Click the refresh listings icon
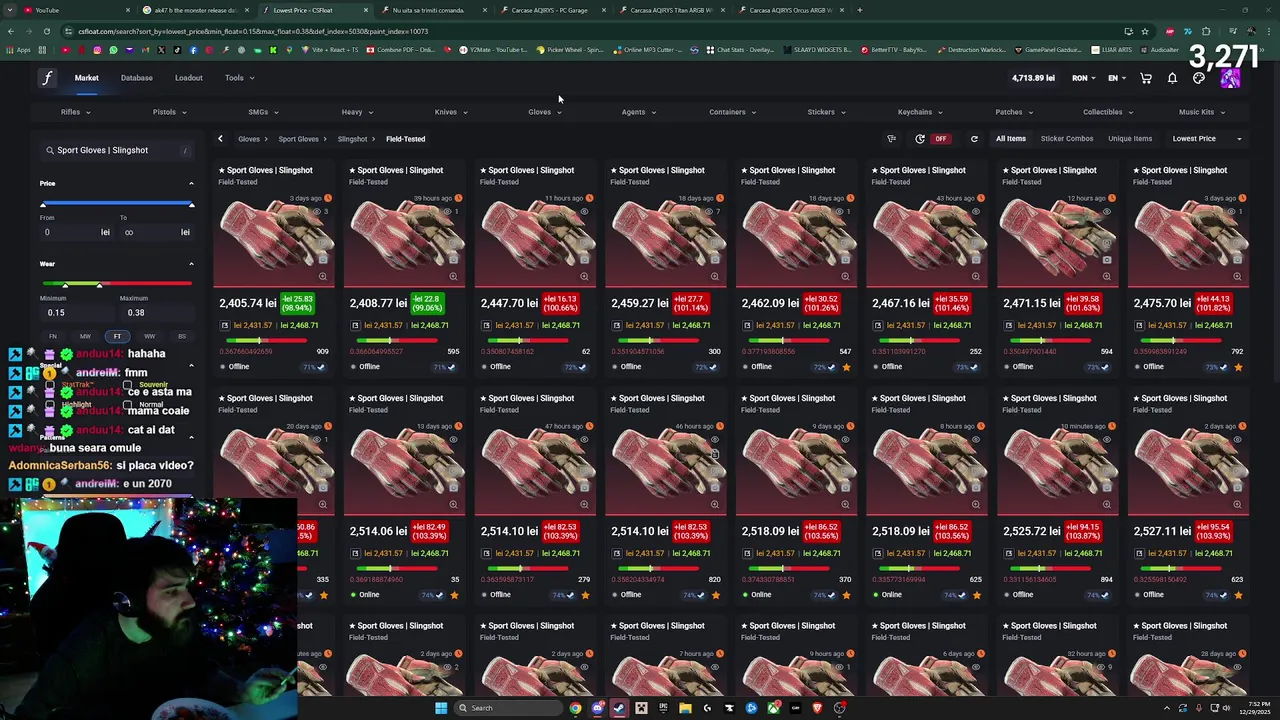 pyautogui.click(x=974, y=139)
